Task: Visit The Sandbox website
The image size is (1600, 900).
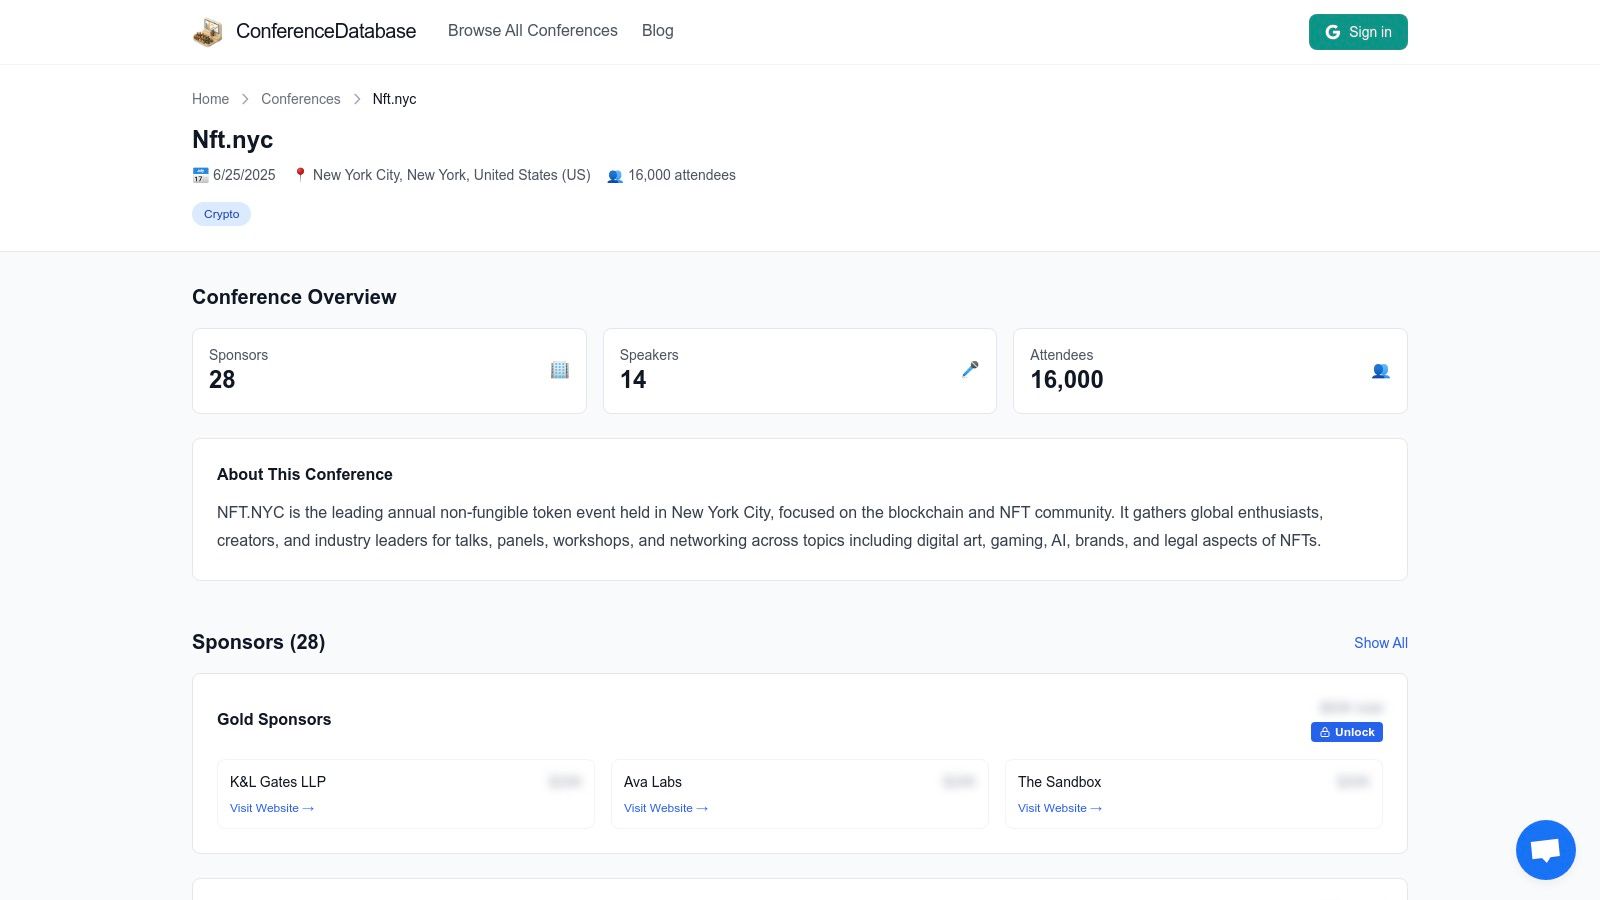Action: (x=1059, y=808)
